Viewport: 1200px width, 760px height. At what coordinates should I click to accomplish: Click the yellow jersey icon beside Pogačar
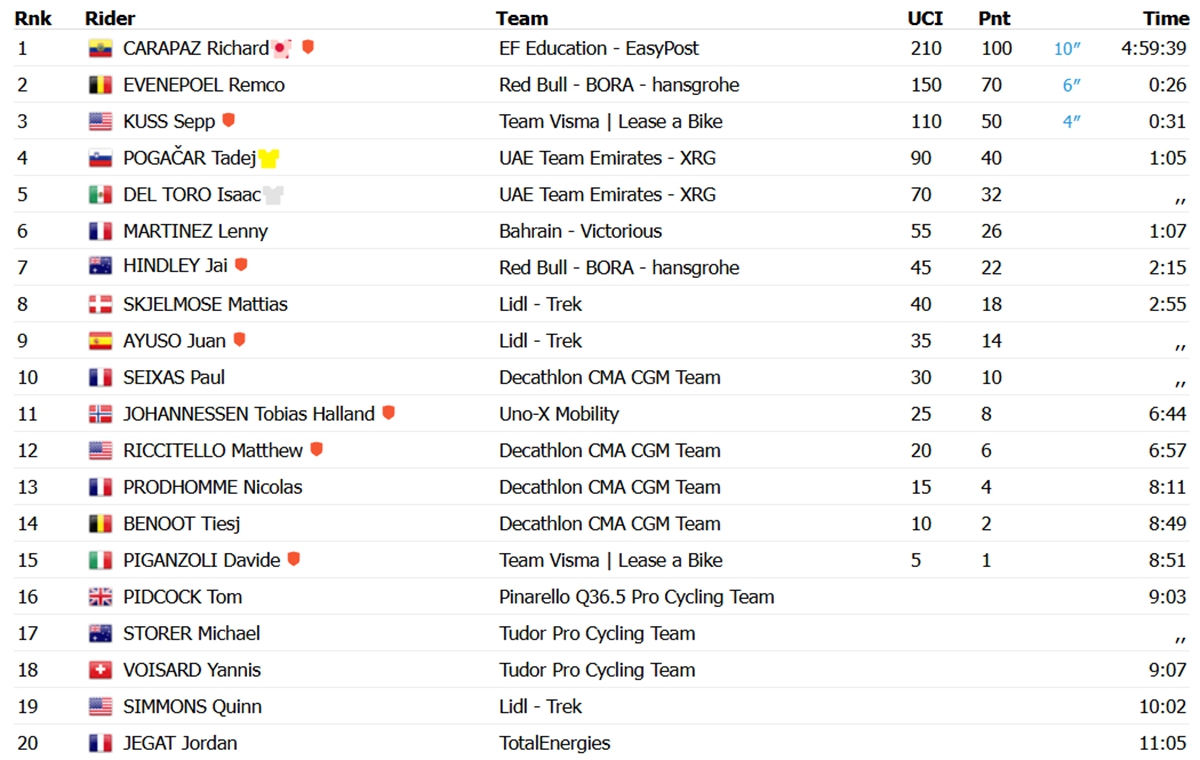coord(269,158)
